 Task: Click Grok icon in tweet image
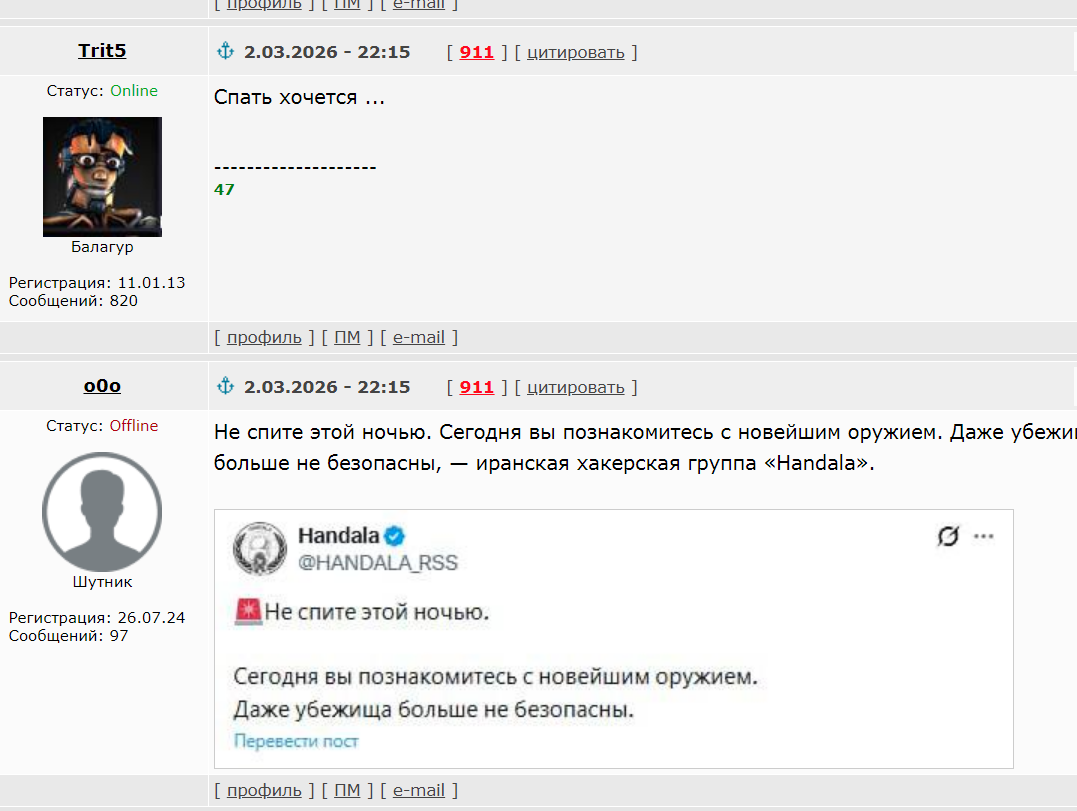949,536
